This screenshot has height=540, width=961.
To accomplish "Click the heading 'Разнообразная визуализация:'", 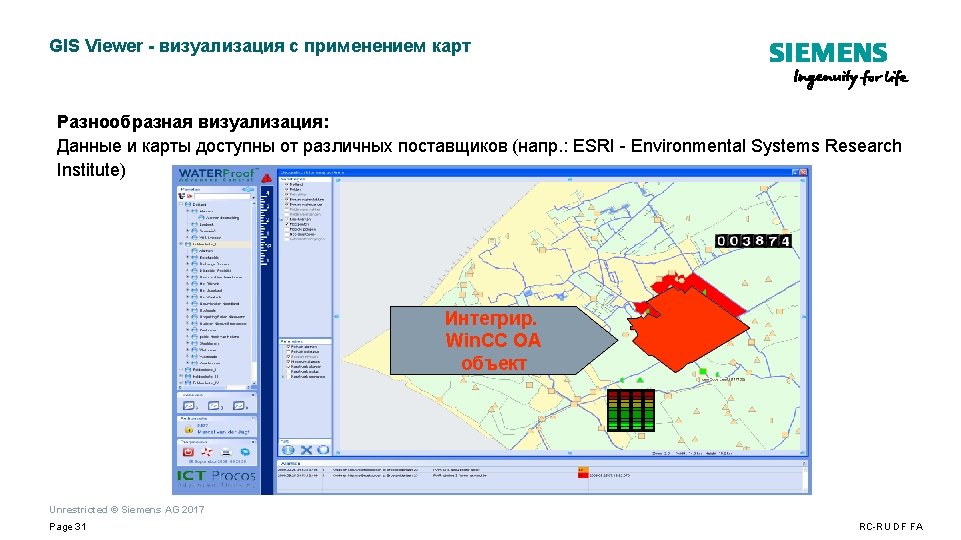I will 192,121.
